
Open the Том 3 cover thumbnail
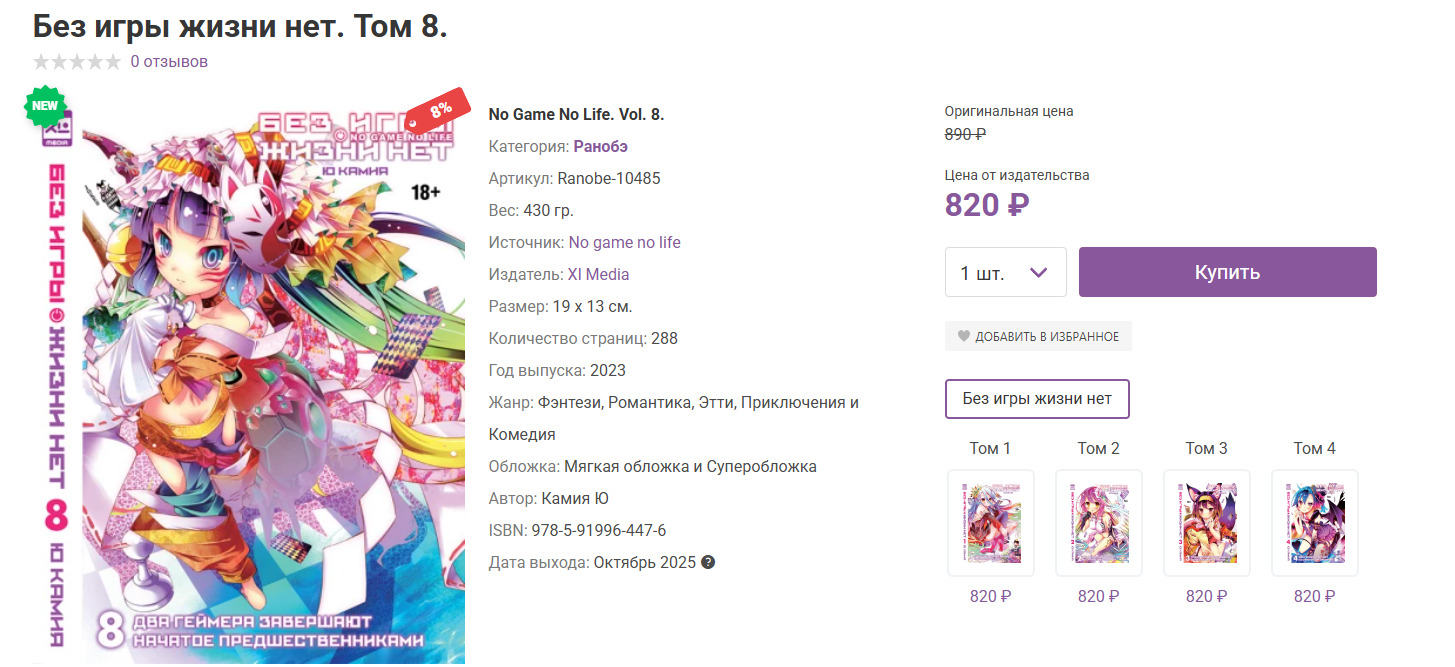(1207, 523)
